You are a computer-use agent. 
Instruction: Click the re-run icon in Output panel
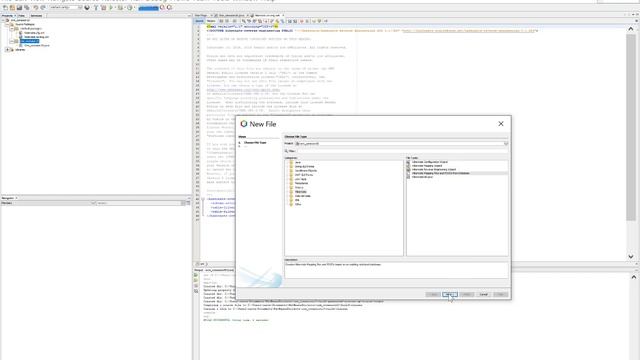tap(196, 275)
